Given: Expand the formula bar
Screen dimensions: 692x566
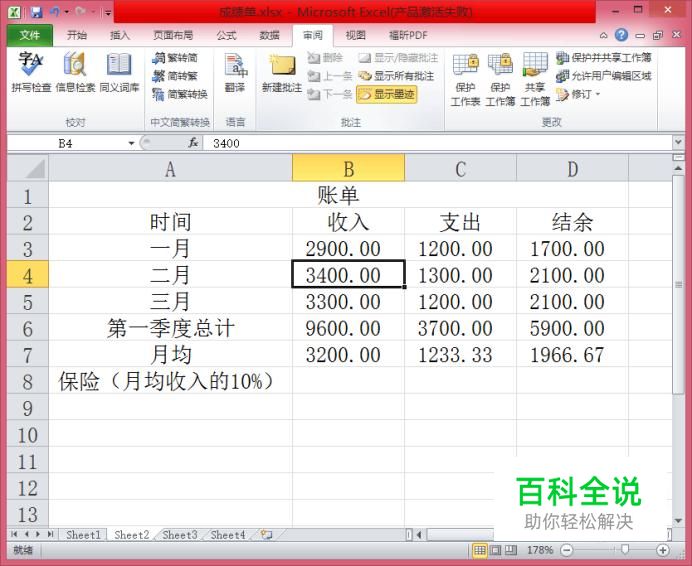Looking at the screenshot, I should coord(678,143).
